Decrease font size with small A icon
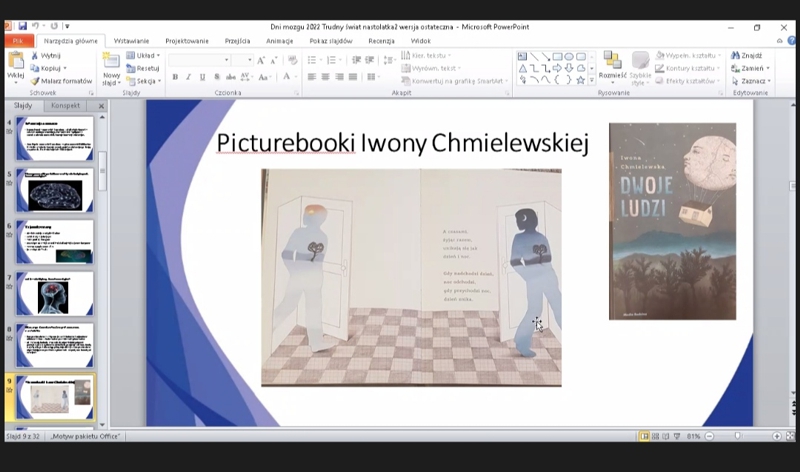This screenshot has width=800, height=472. [274, 60]
